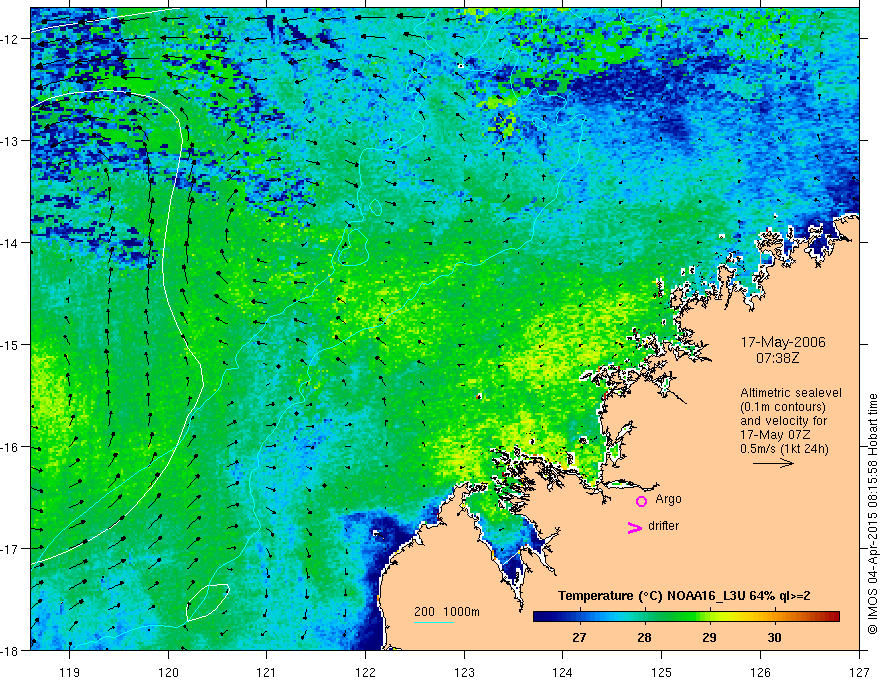The image size is (880, 680).
Task: Select the '17-May-2006' date text
Action: tap(783, 342)
